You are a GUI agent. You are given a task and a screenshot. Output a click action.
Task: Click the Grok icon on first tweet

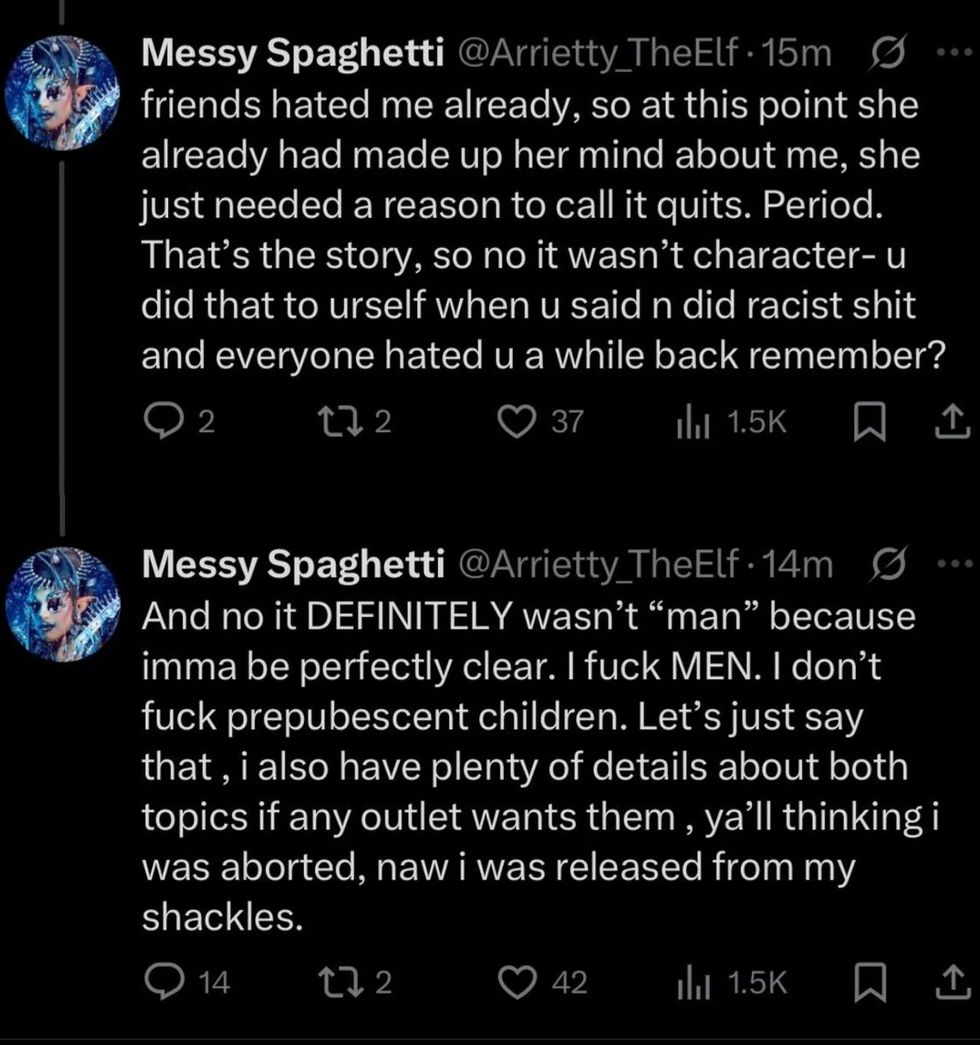(887, 54)
